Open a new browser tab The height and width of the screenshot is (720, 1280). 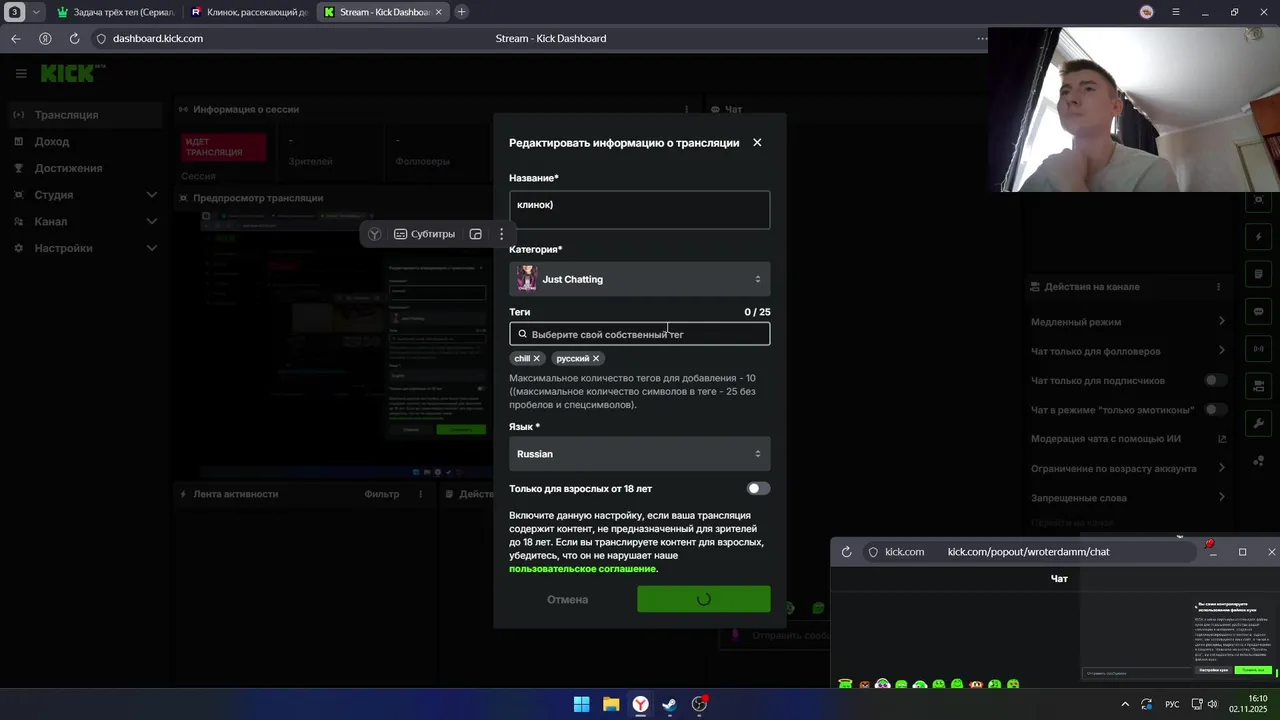(x=461, y=12)
